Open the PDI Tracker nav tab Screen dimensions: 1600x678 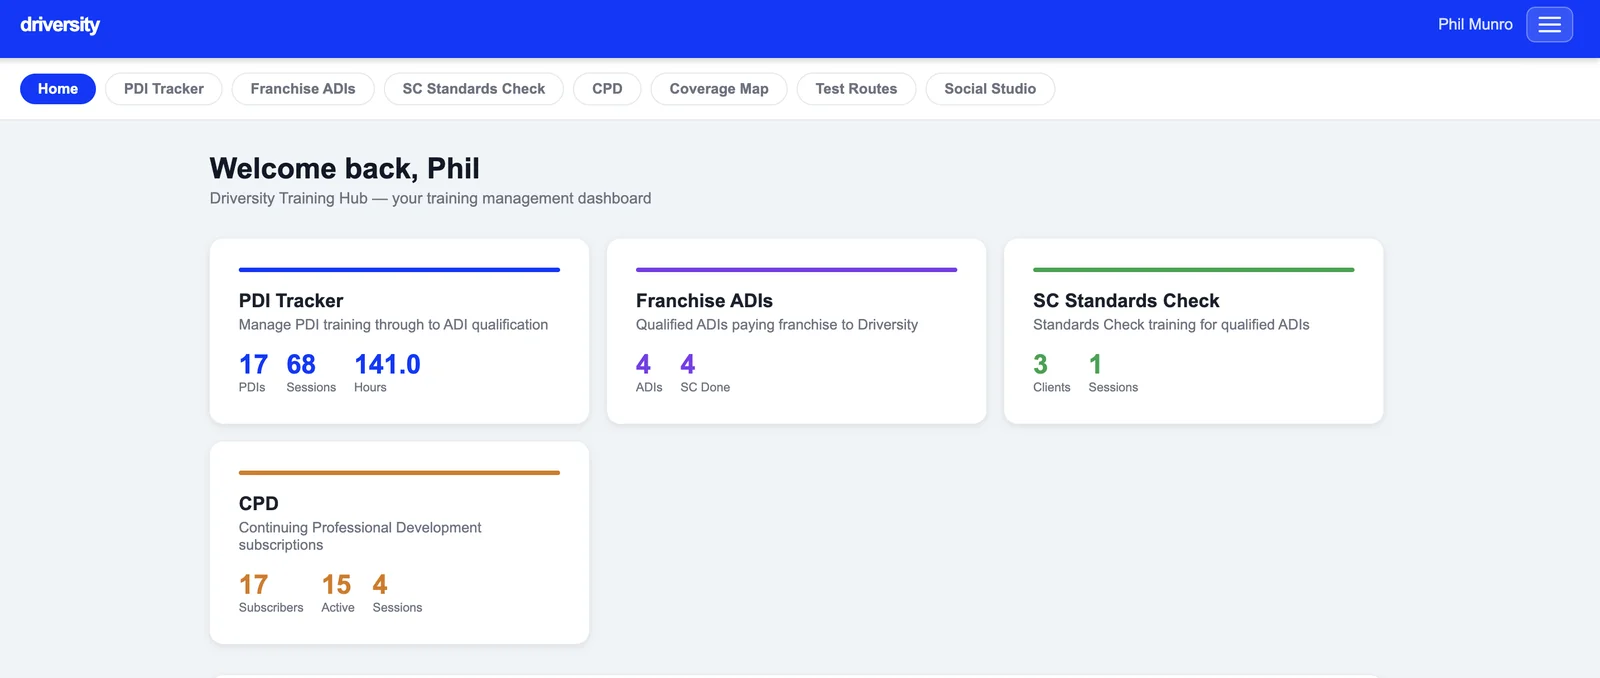tap(164, 89)
